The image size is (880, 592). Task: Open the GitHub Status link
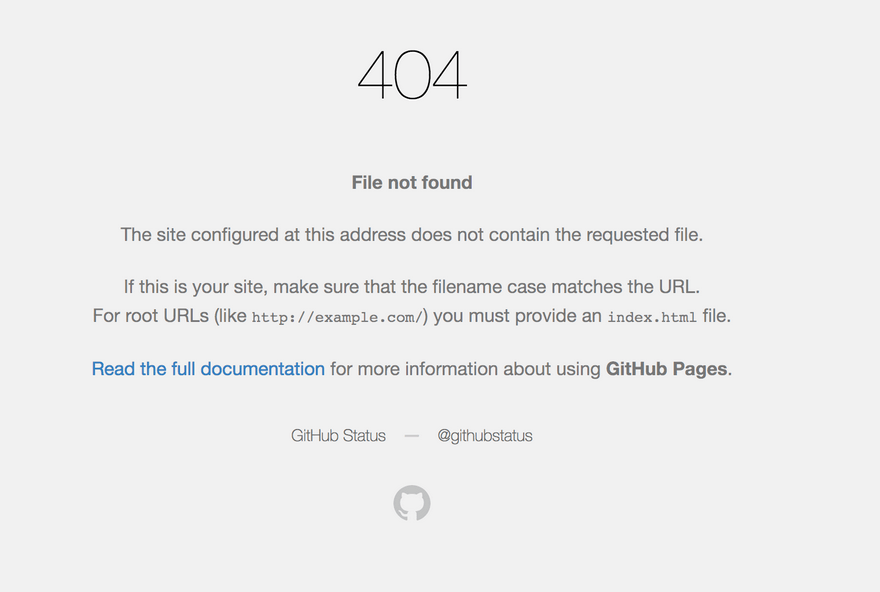pyautogui.click(x=338, y=435)
